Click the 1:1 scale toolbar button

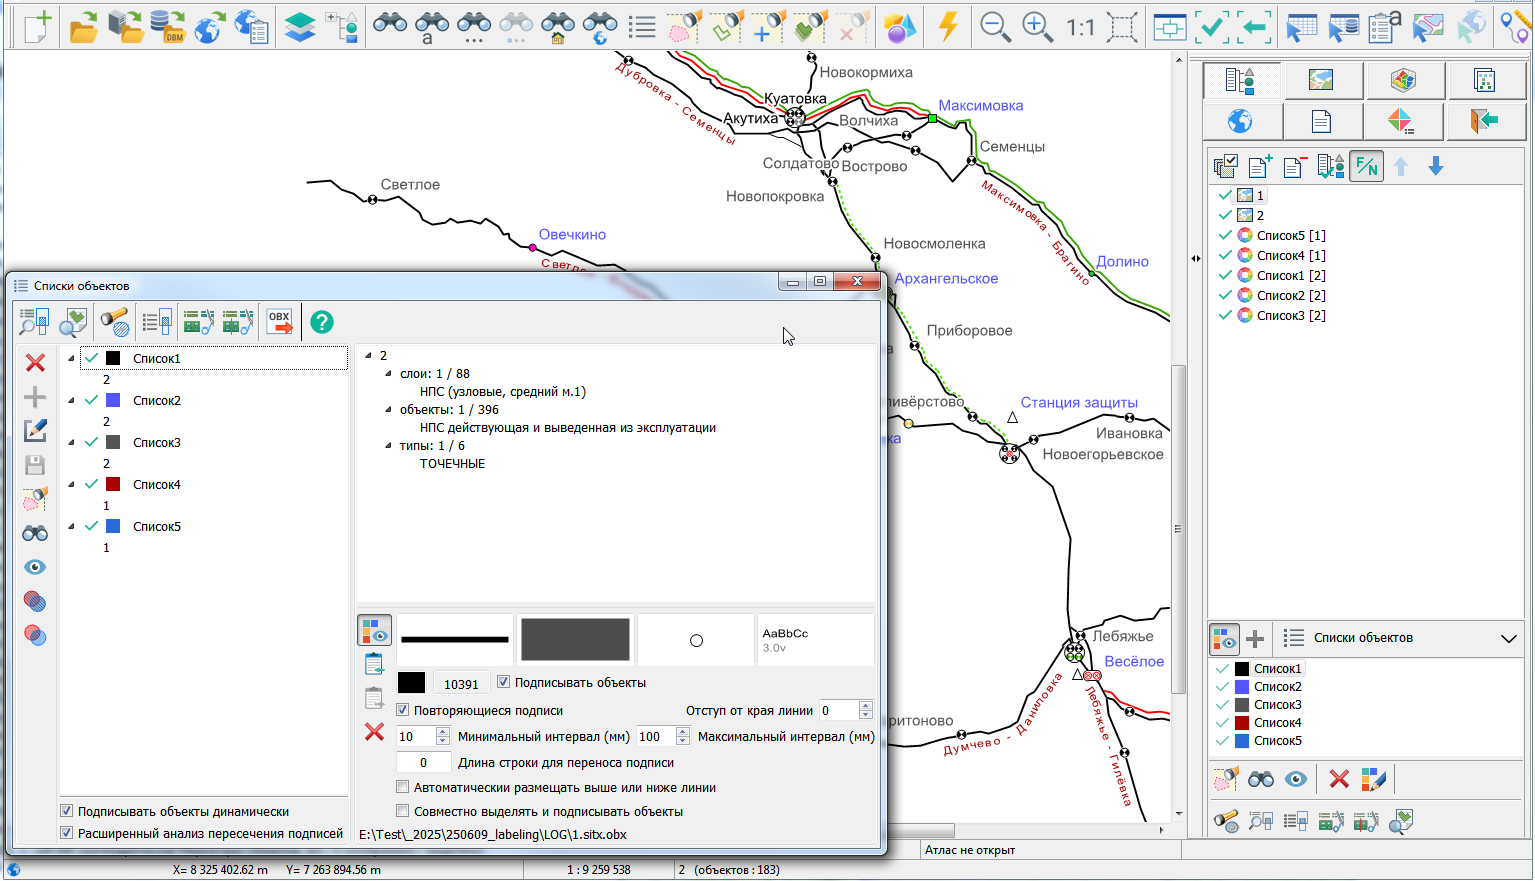click(x=1080, y=27)
